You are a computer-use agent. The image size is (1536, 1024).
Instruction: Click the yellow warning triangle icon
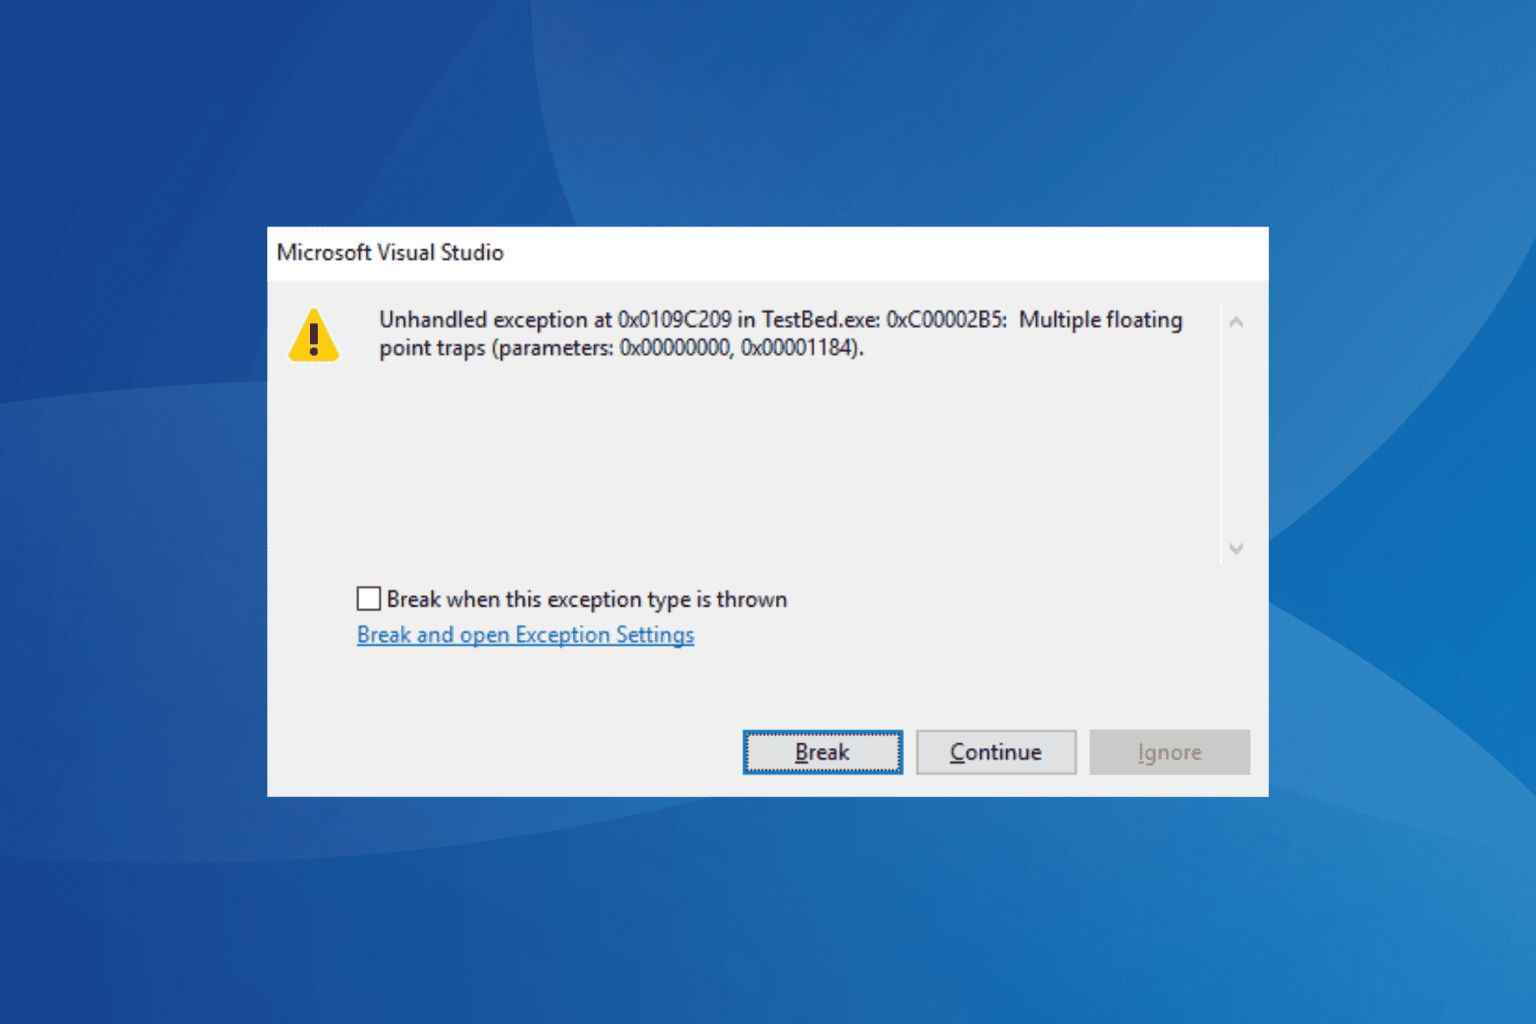314,335
